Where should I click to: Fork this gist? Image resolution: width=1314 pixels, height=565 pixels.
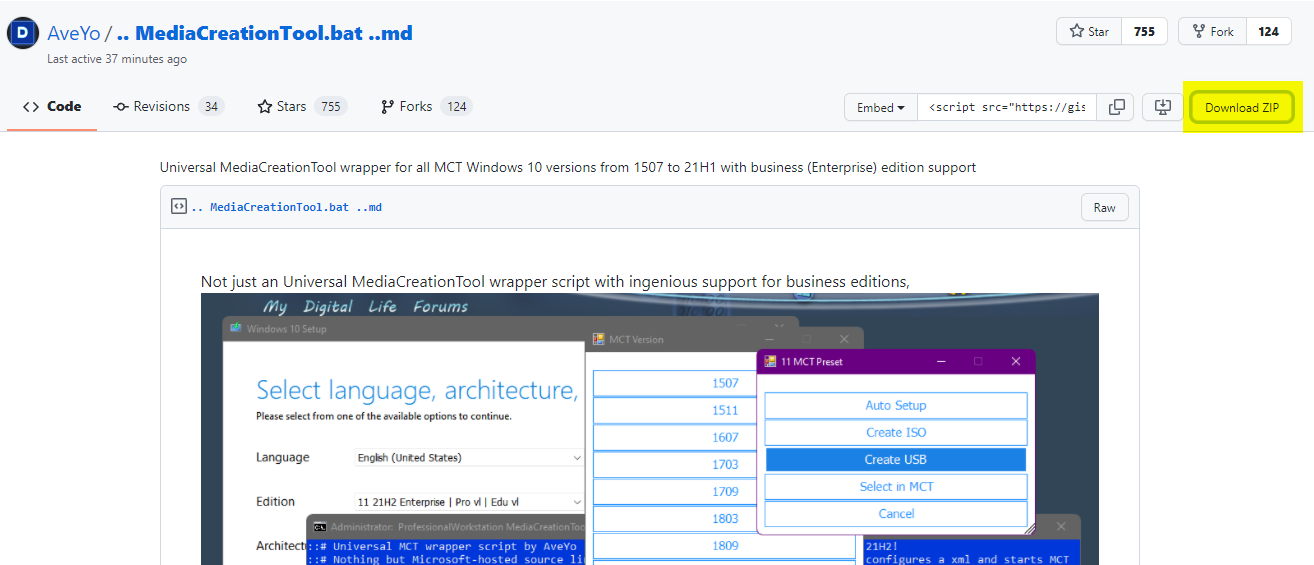[1212, 31]
